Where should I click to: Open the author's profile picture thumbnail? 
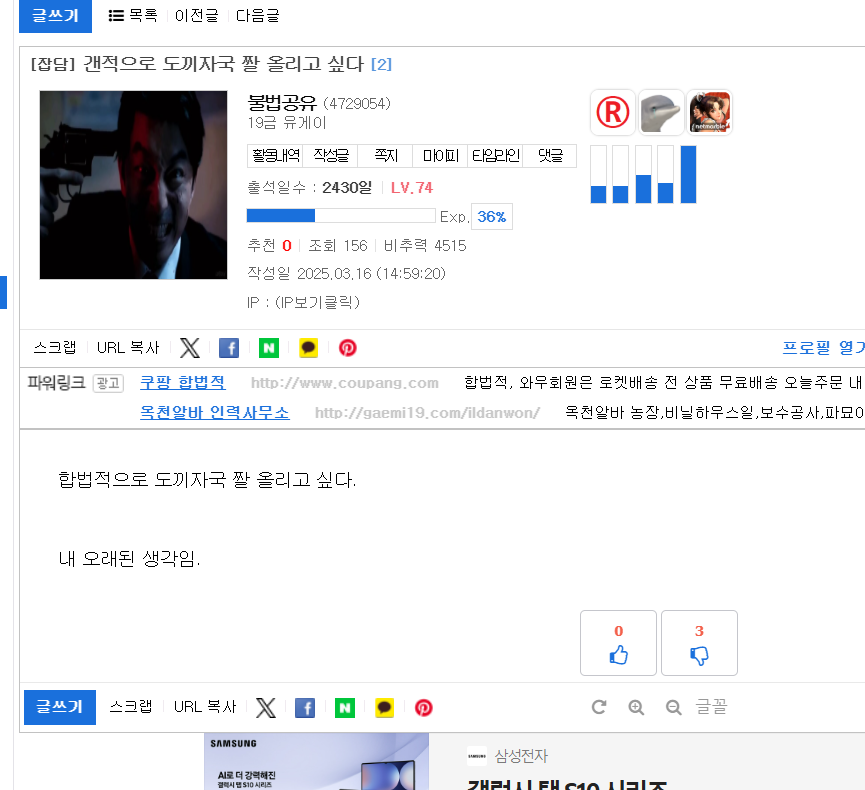tap(134, 185)
